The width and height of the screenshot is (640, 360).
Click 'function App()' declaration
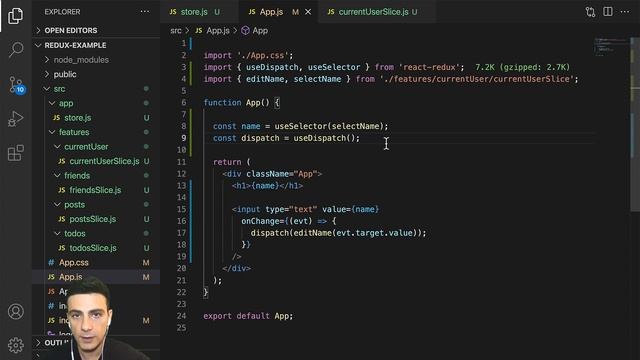237,102
